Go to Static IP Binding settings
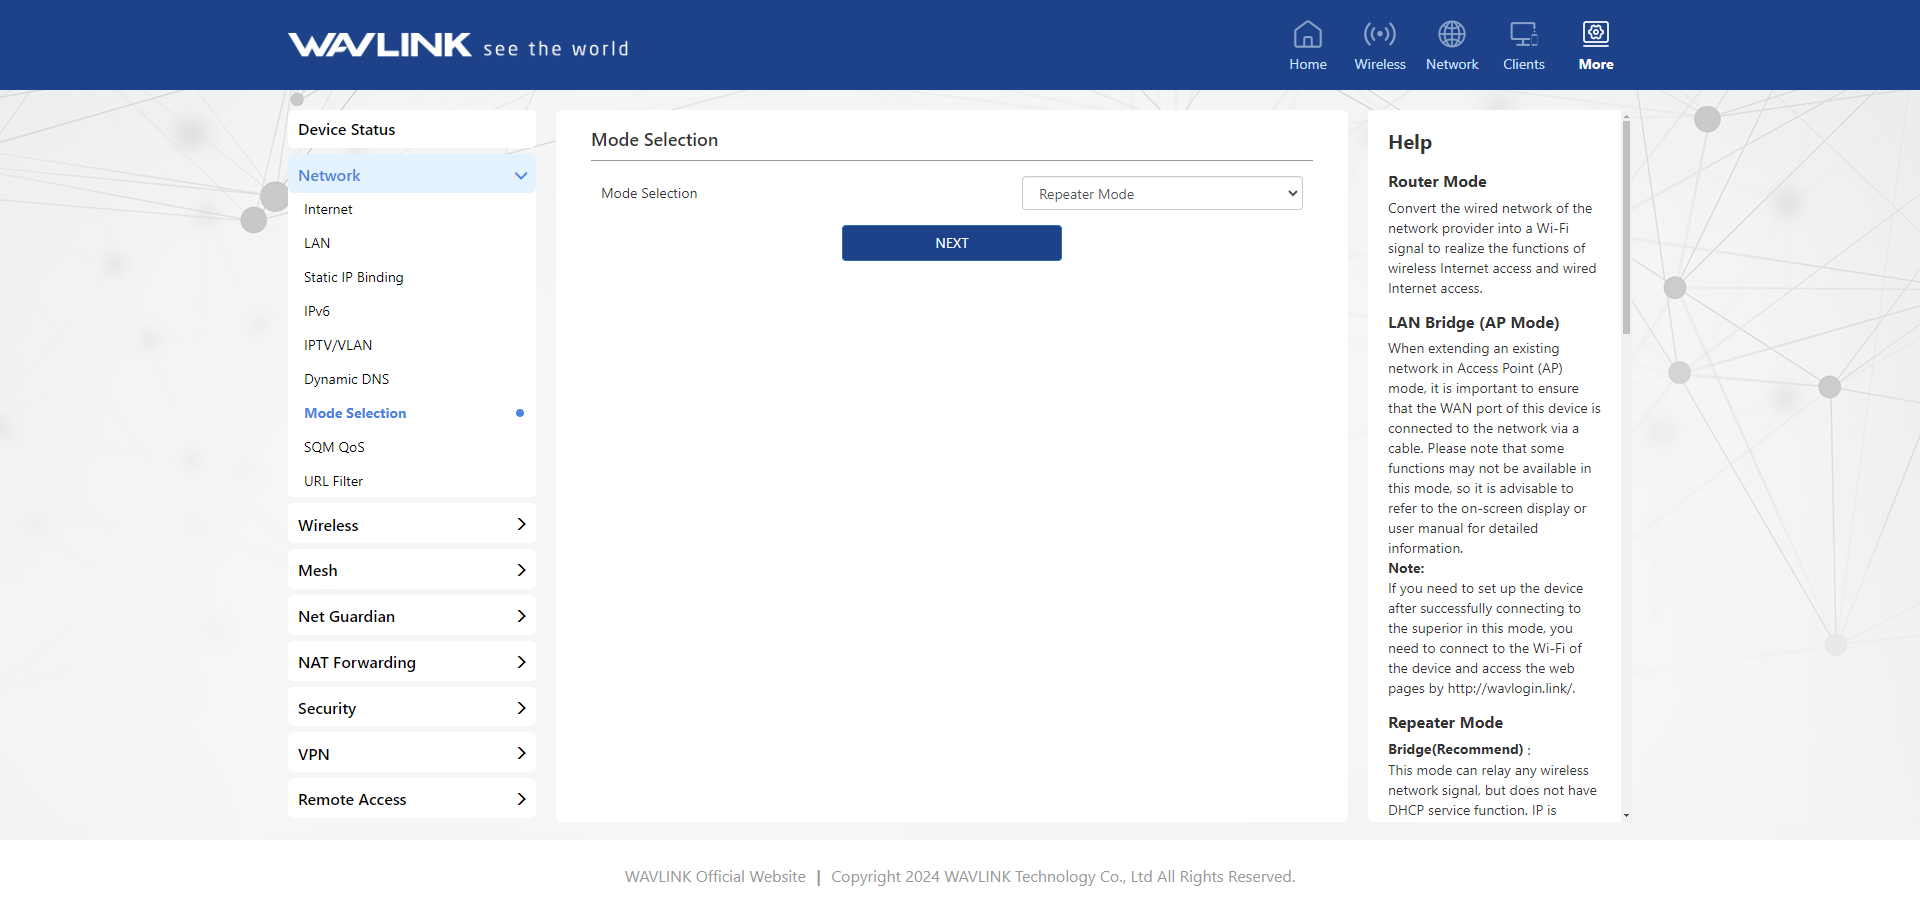This screenshot has height=910, width=1920. [353, 278]
